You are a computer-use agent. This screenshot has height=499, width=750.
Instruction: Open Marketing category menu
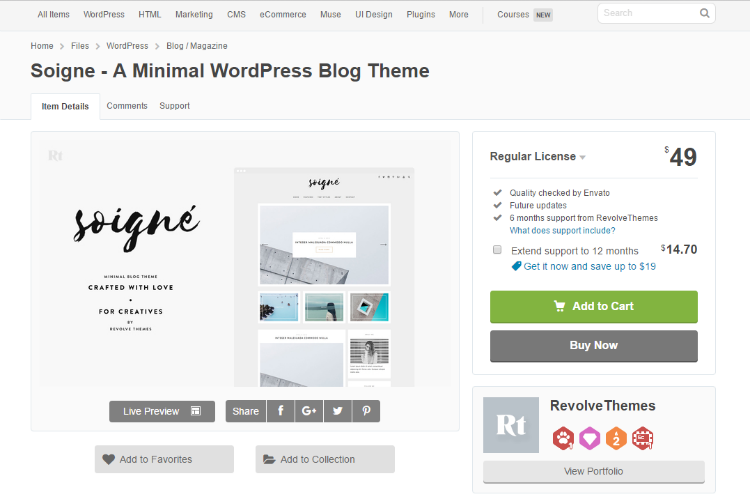194,14
